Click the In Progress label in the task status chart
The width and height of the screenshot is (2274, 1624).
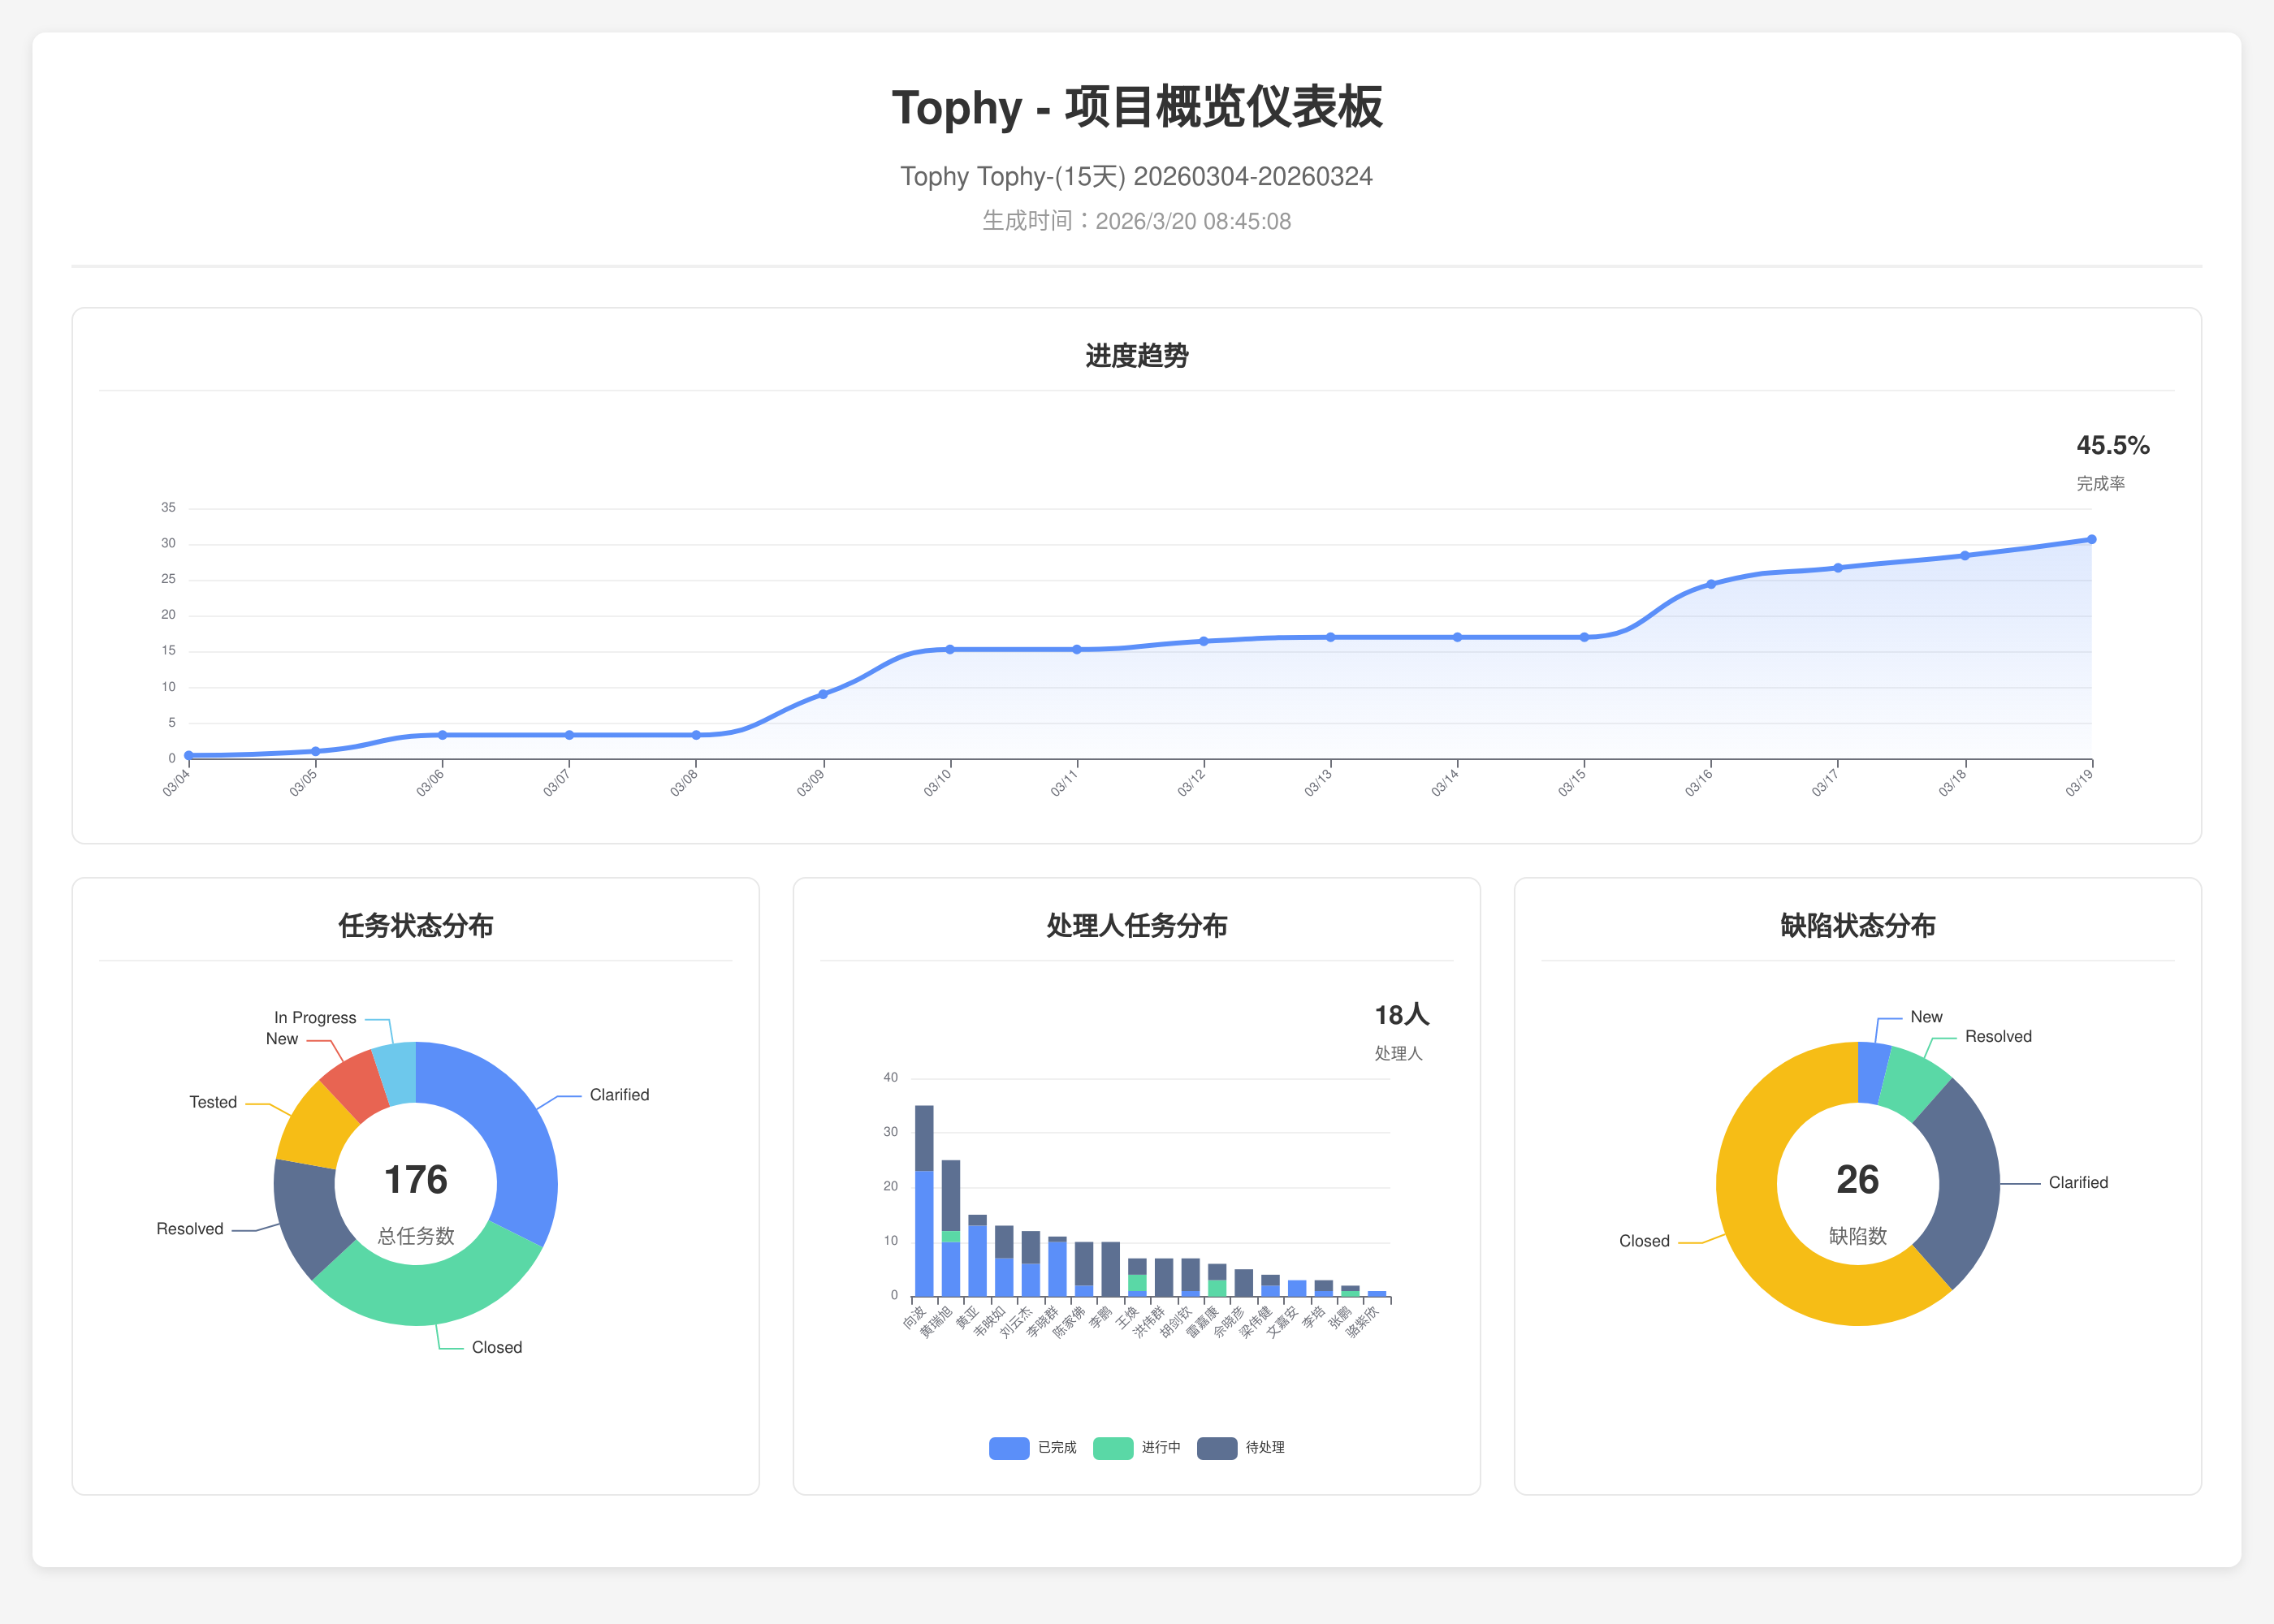click(x=315, y=1018)
